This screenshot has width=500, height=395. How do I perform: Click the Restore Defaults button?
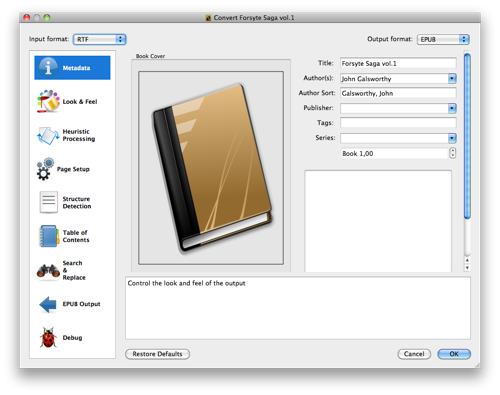[x=157, y=354]
